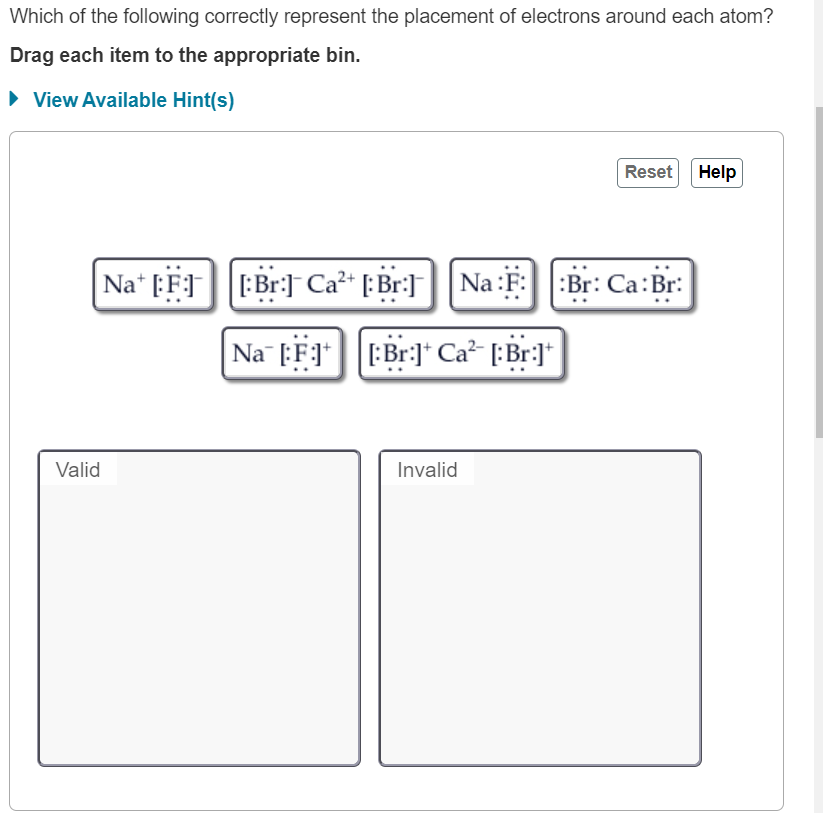Image resolution: width=823 pixels, height=813 pixels.
Task: Select the Na⁺ [:F:]⁻ answer tile
Action: pyautogui.click(x=152, y=284)
